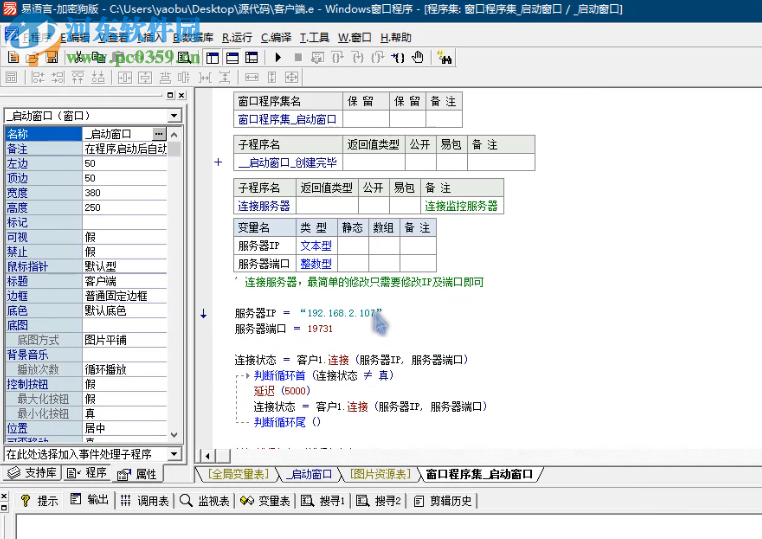Open help search binoculars icon
The image size is (762, 539).
(444, 58)
